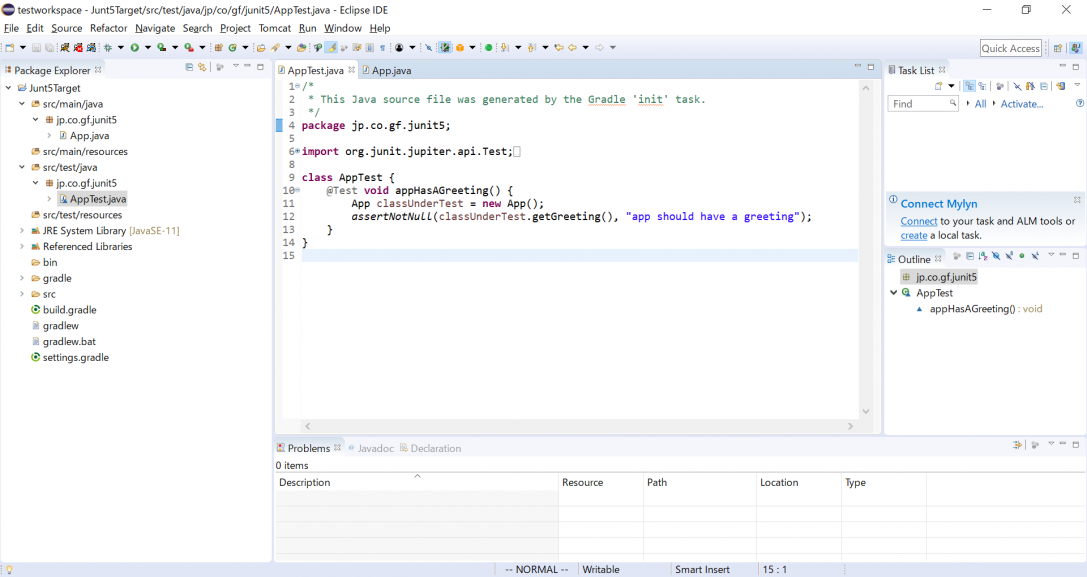Expand the JRE System Library node
This screenshot has height=577, width=1087.
pyautogui.click(x=22, y=231)
